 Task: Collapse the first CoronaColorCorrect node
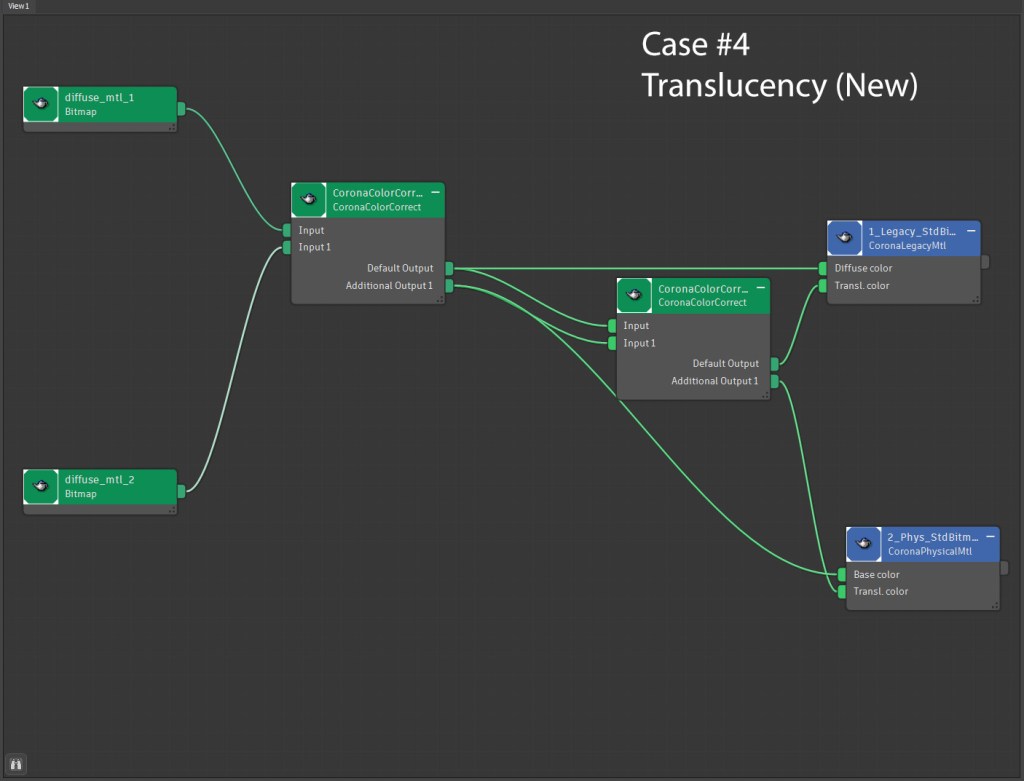[x=435, y=191]
